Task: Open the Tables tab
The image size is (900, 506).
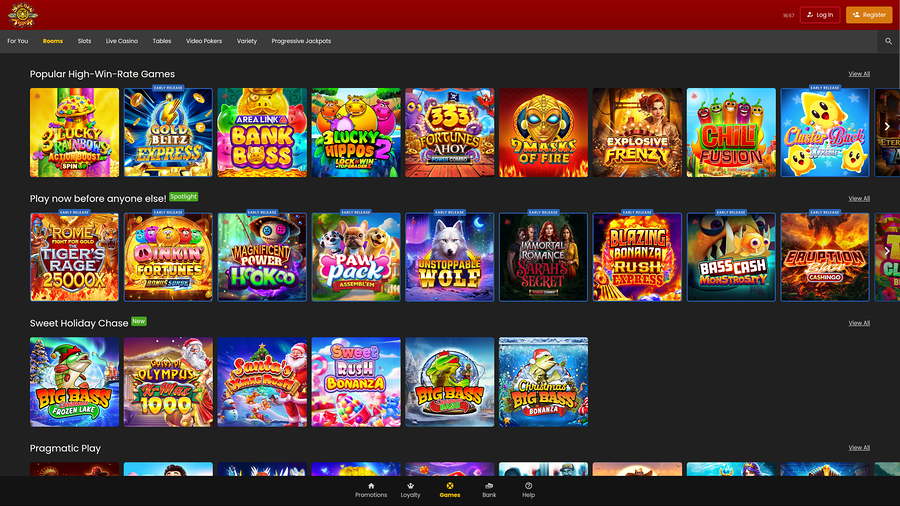Action: 162,41
